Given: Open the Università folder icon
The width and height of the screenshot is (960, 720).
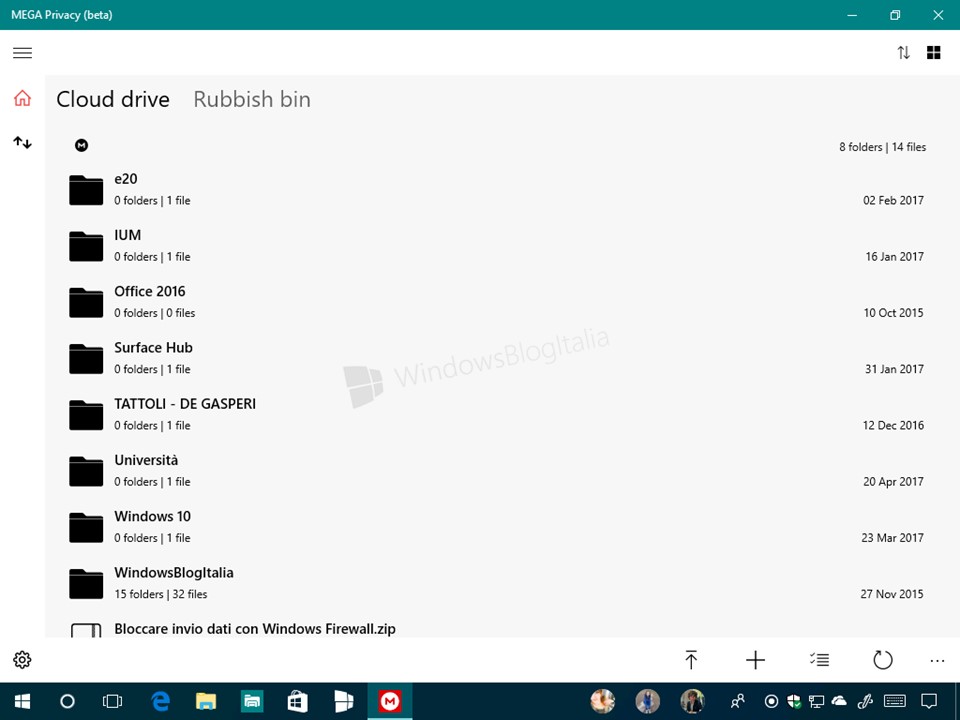Looking at the screenshot, I should (x=86, y=471).
